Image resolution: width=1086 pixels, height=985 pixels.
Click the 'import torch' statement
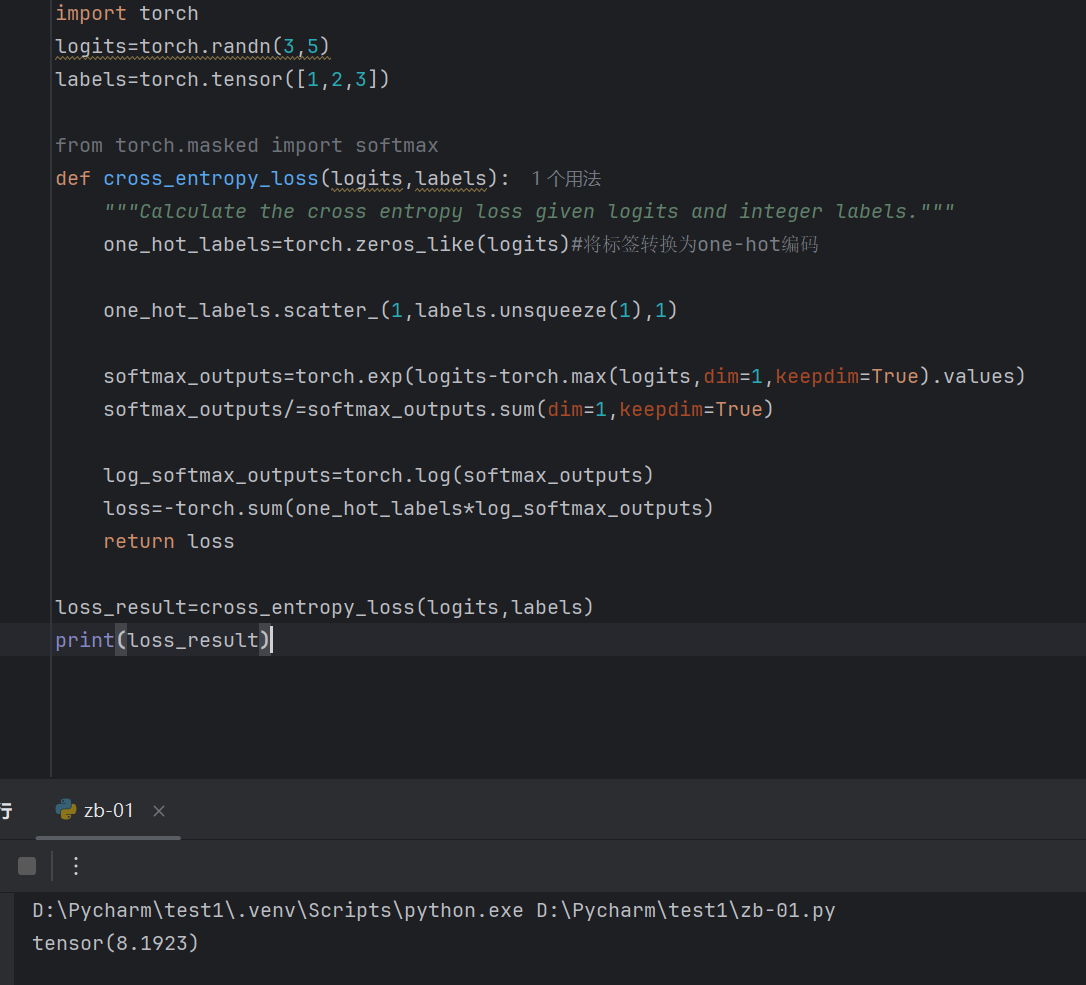coord(127,13)
